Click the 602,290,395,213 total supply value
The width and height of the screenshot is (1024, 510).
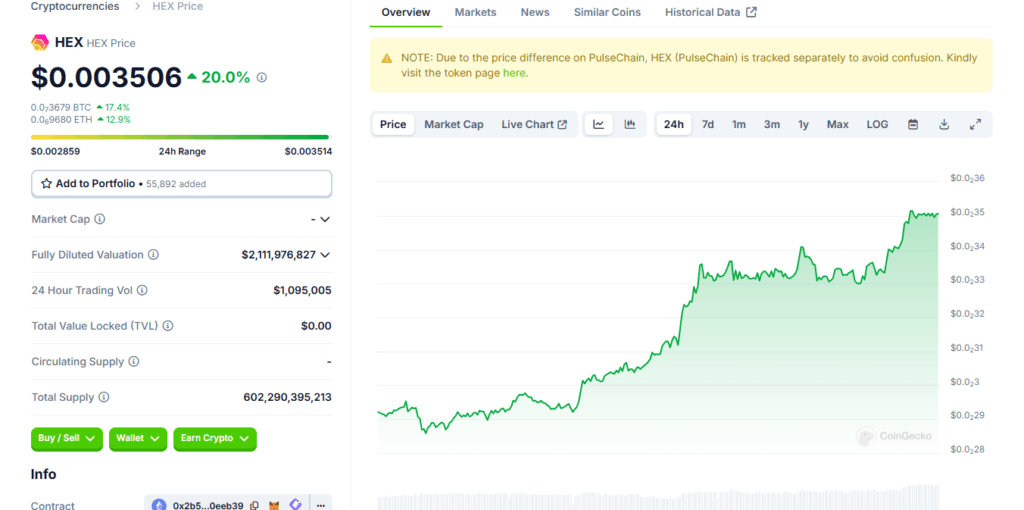tap(287, 397)
